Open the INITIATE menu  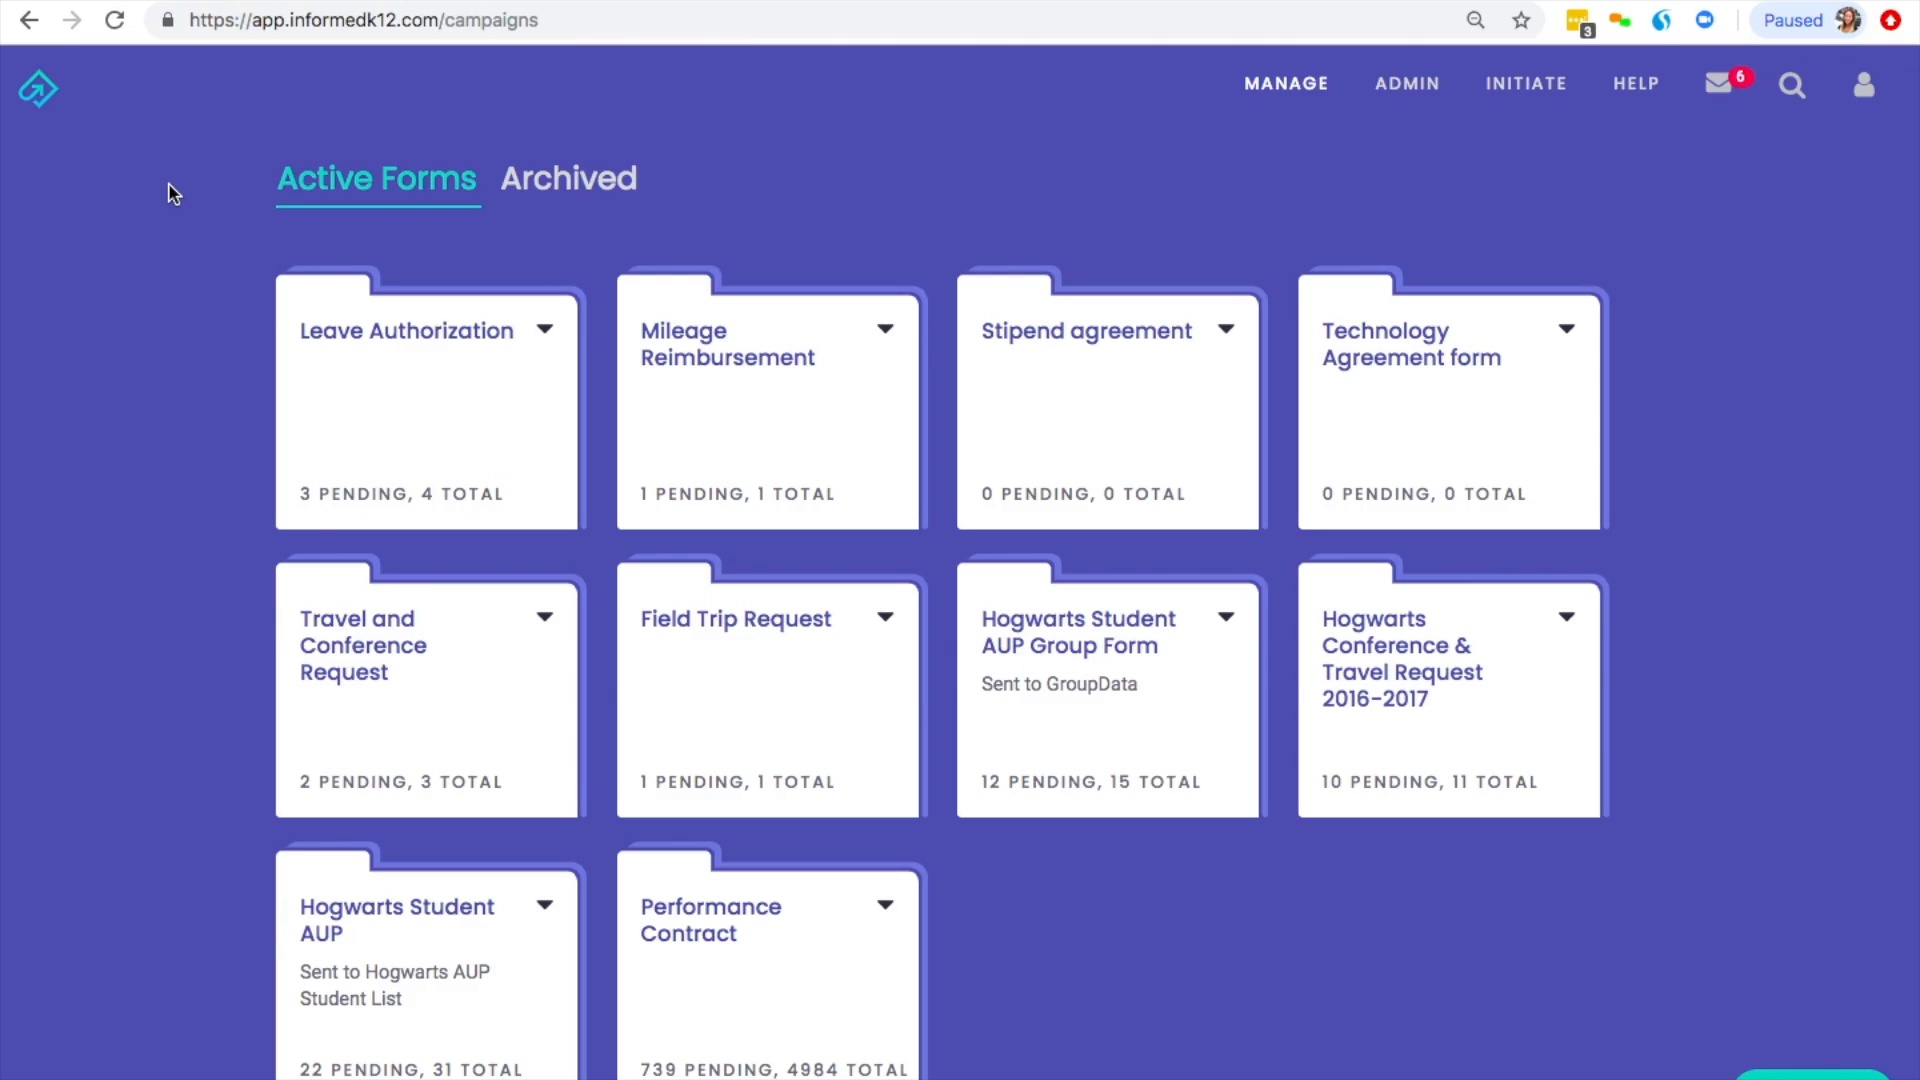(x=1525, y=84)
